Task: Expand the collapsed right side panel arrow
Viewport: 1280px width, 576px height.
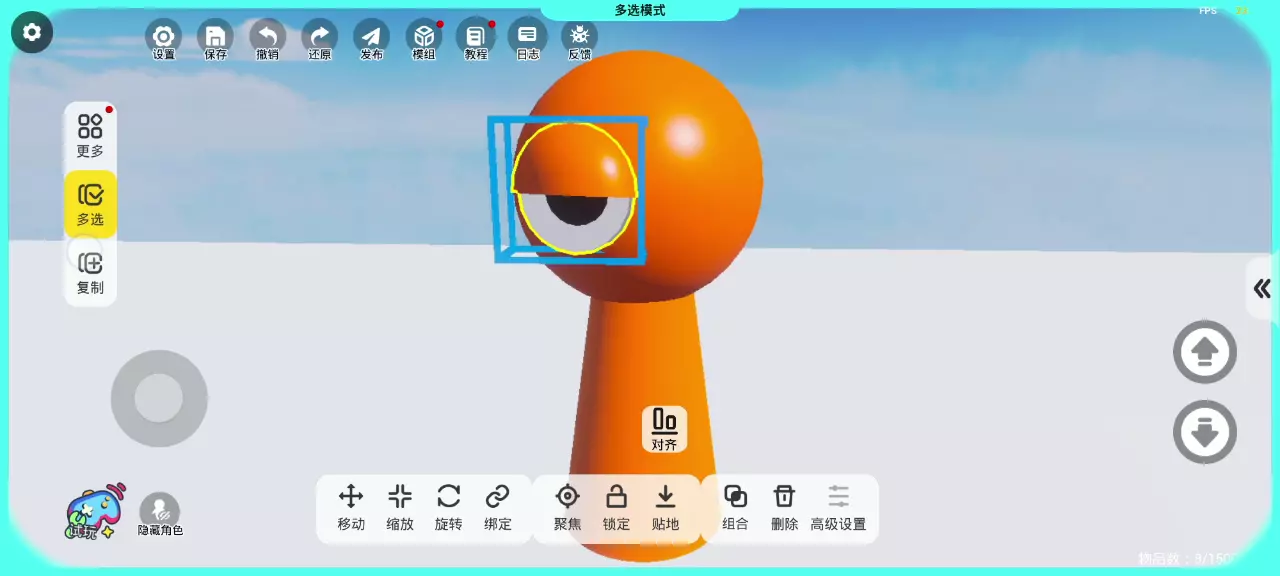Action: coord(1261,289)
